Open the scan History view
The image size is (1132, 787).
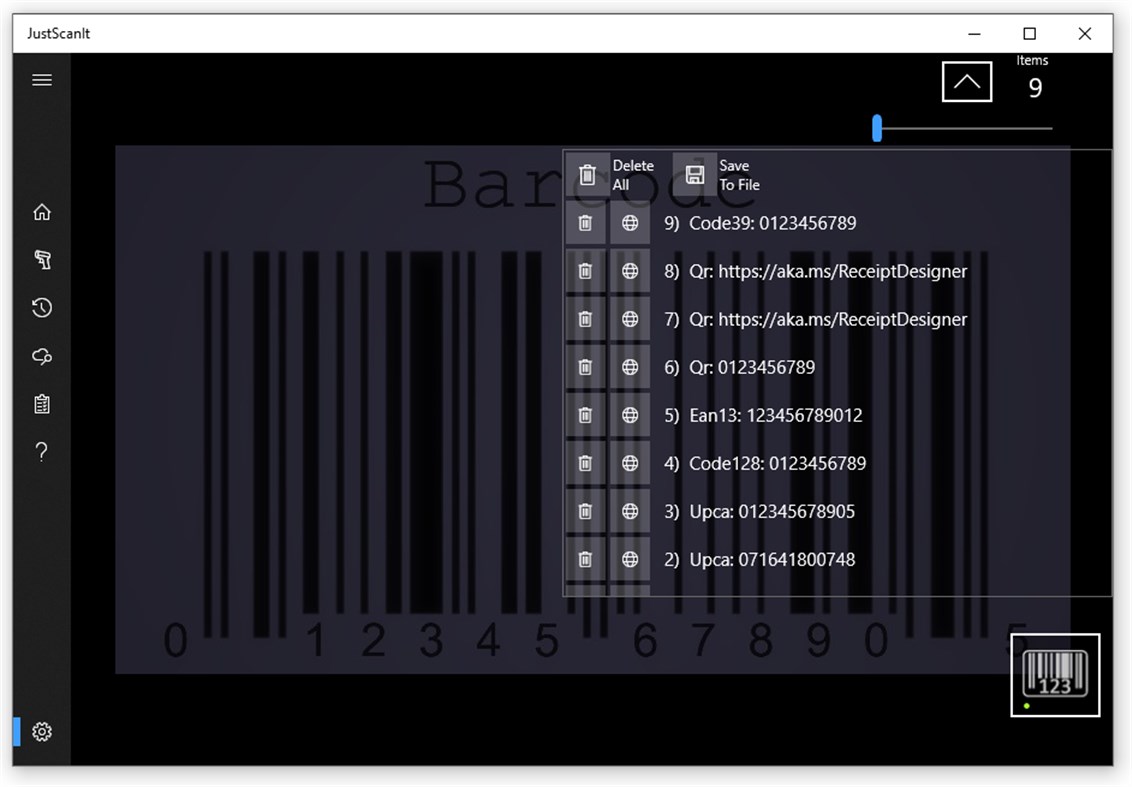click(x=41, y=307)
